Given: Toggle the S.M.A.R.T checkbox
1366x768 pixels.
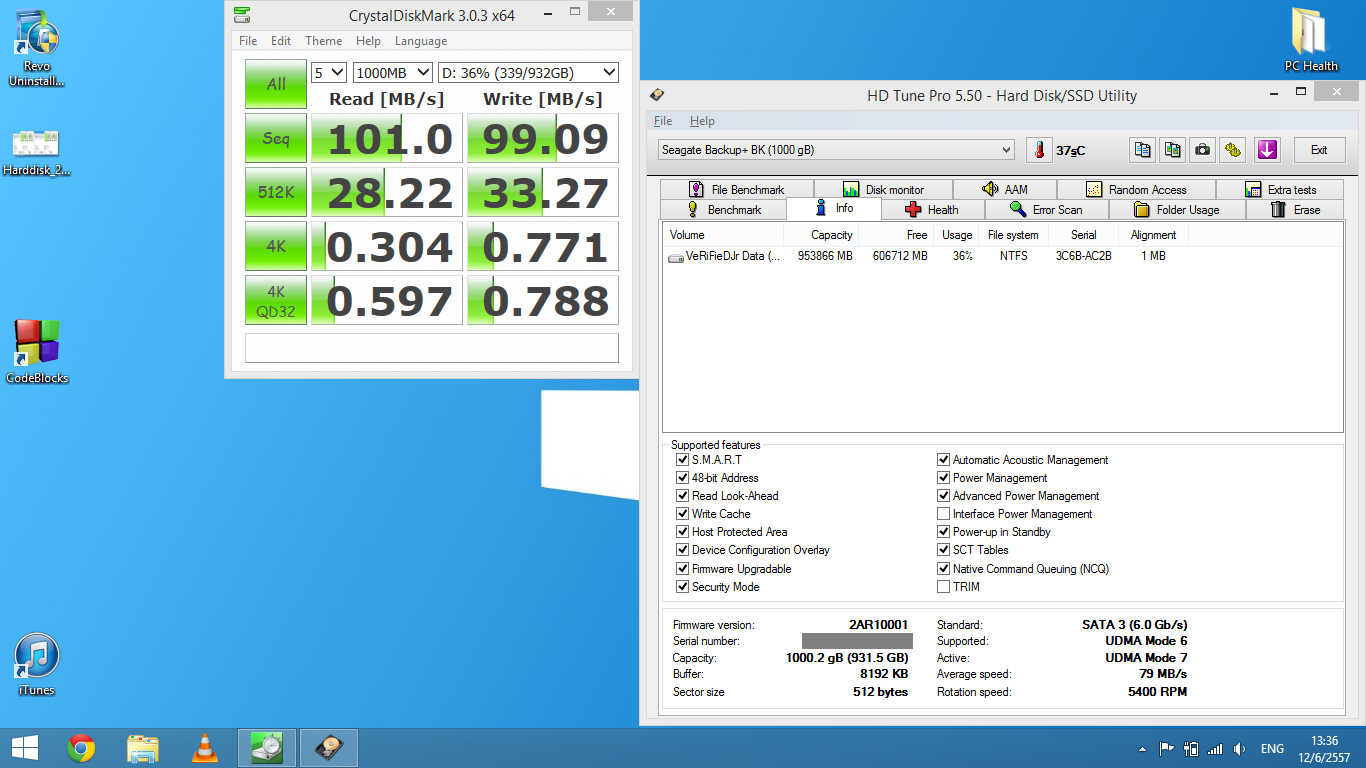Looking at the screenshot, I should click(682, 460).
